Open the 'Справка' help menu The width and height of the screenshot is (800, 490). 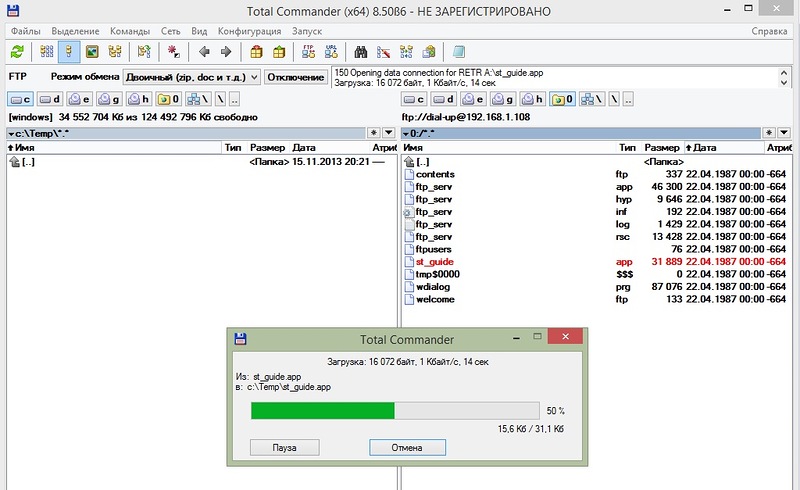coord(769,31)
